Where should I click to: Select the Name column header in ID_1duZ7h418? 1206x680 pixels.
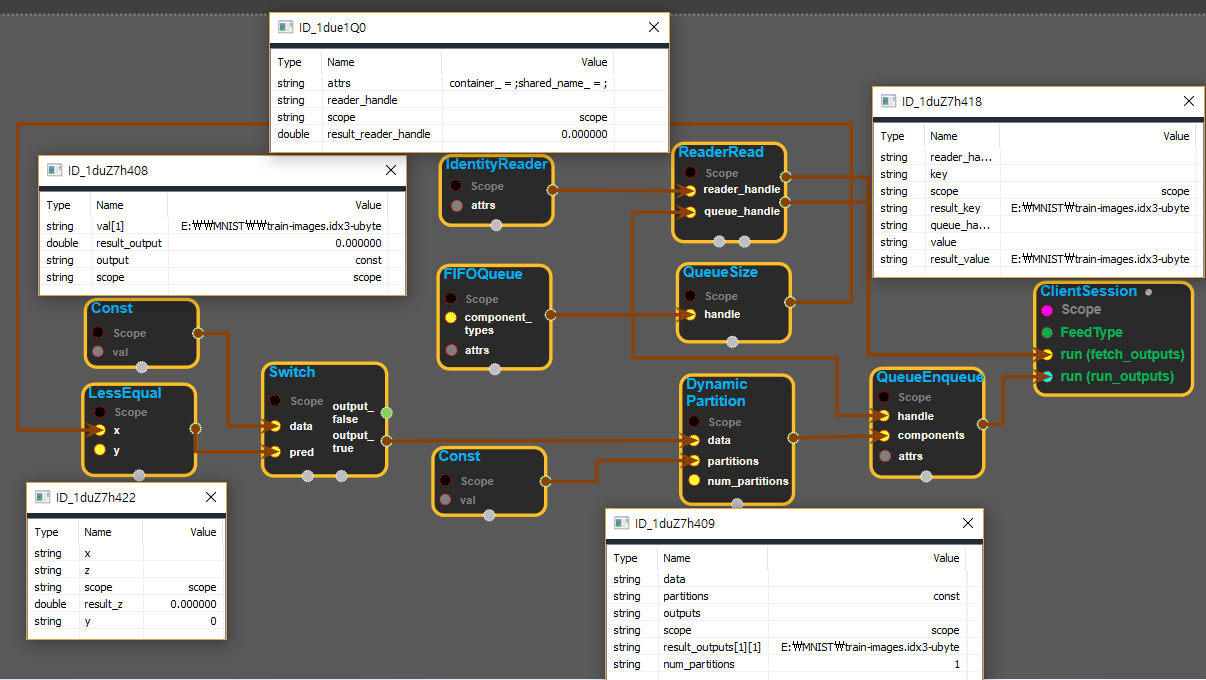[x=943, y=136]
